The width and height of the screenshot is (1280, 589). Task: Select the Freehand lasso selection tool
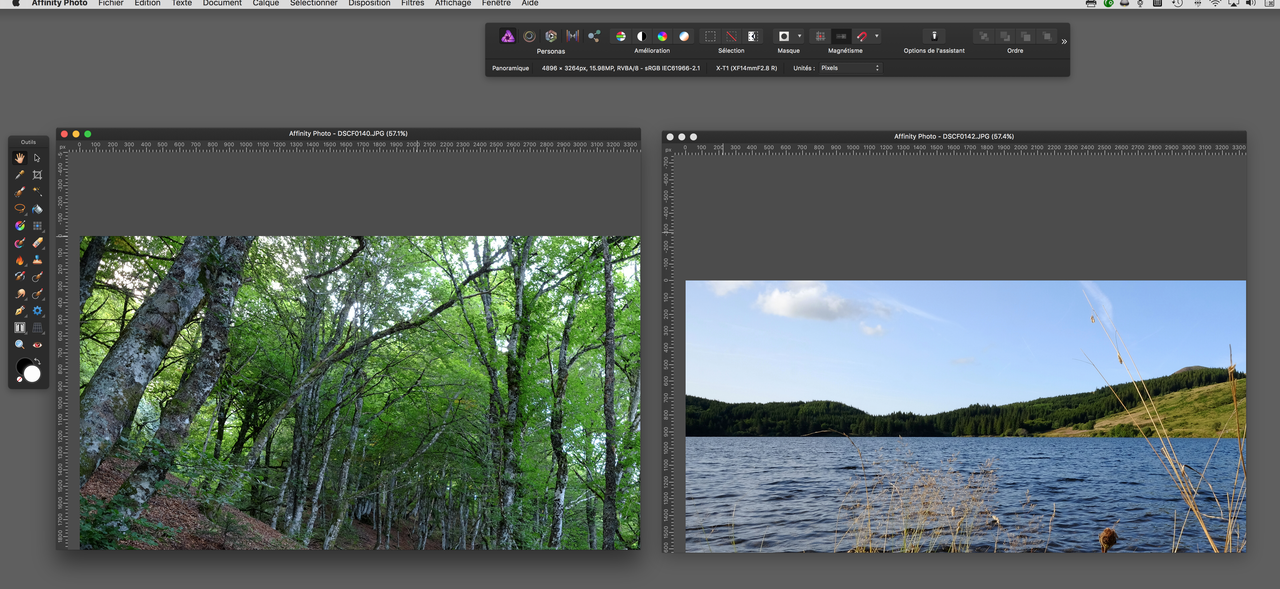pyautogui.click(x=19, y=209)
